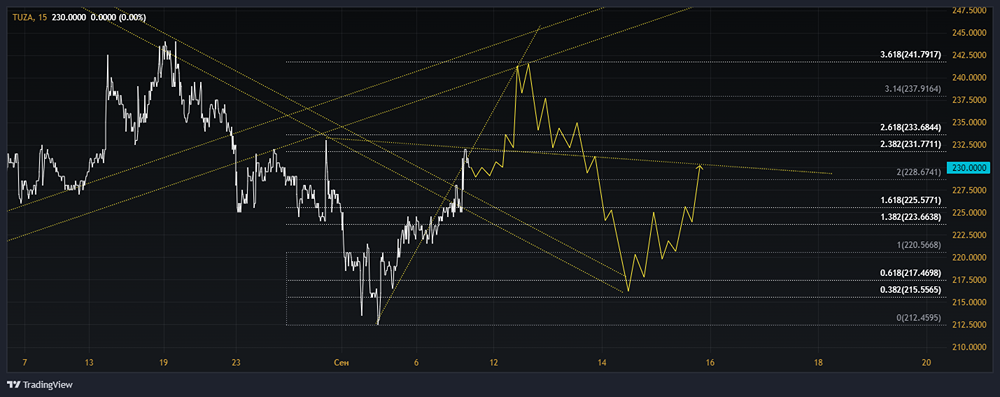Click date 16 on the time axis
The height and width of the screenshot is (397, 1000).
point(710,363)
